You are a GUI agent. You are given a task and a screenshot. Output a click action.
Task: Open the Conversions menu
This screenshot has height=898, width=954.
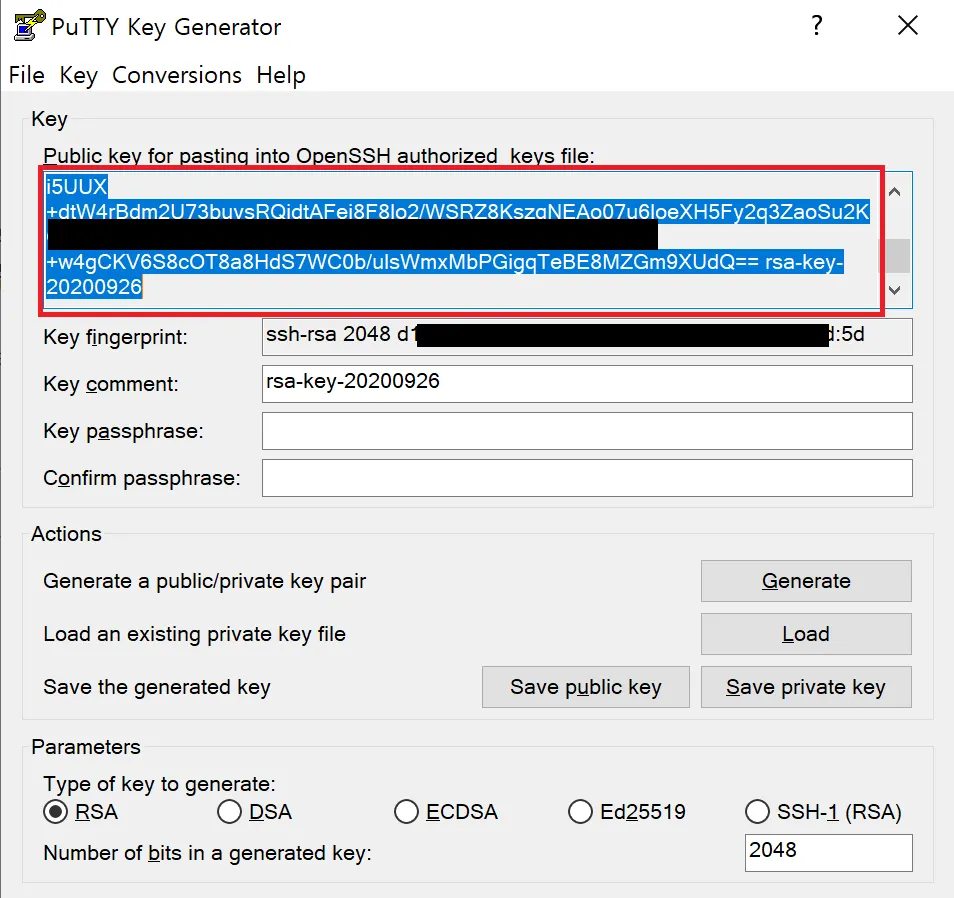(177, 75)
